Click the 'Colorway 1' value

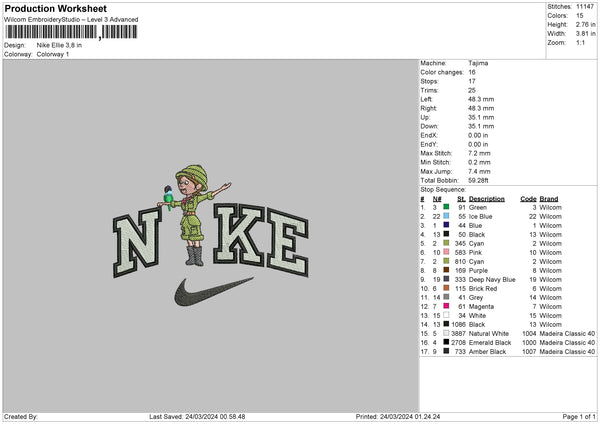[53, 54]
